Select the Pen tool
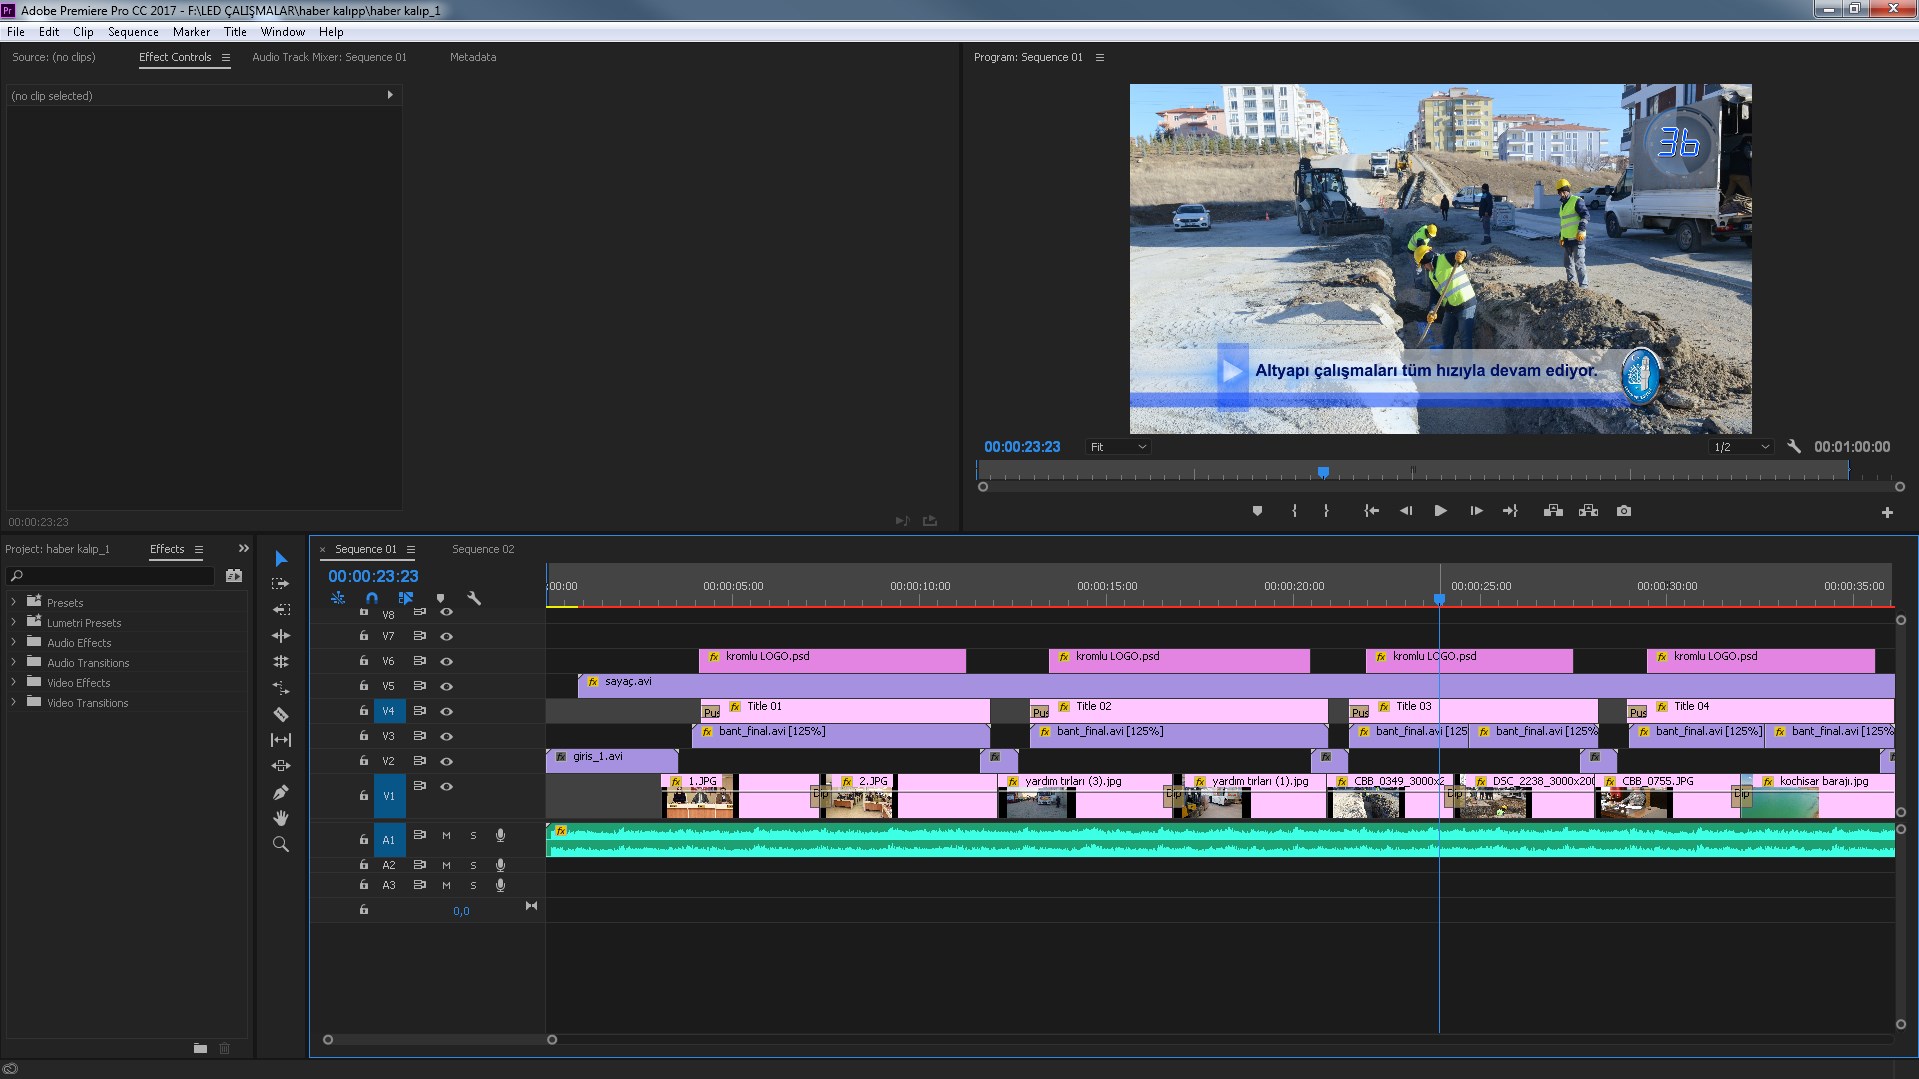 pyautogui.click(x=281, y=792)
